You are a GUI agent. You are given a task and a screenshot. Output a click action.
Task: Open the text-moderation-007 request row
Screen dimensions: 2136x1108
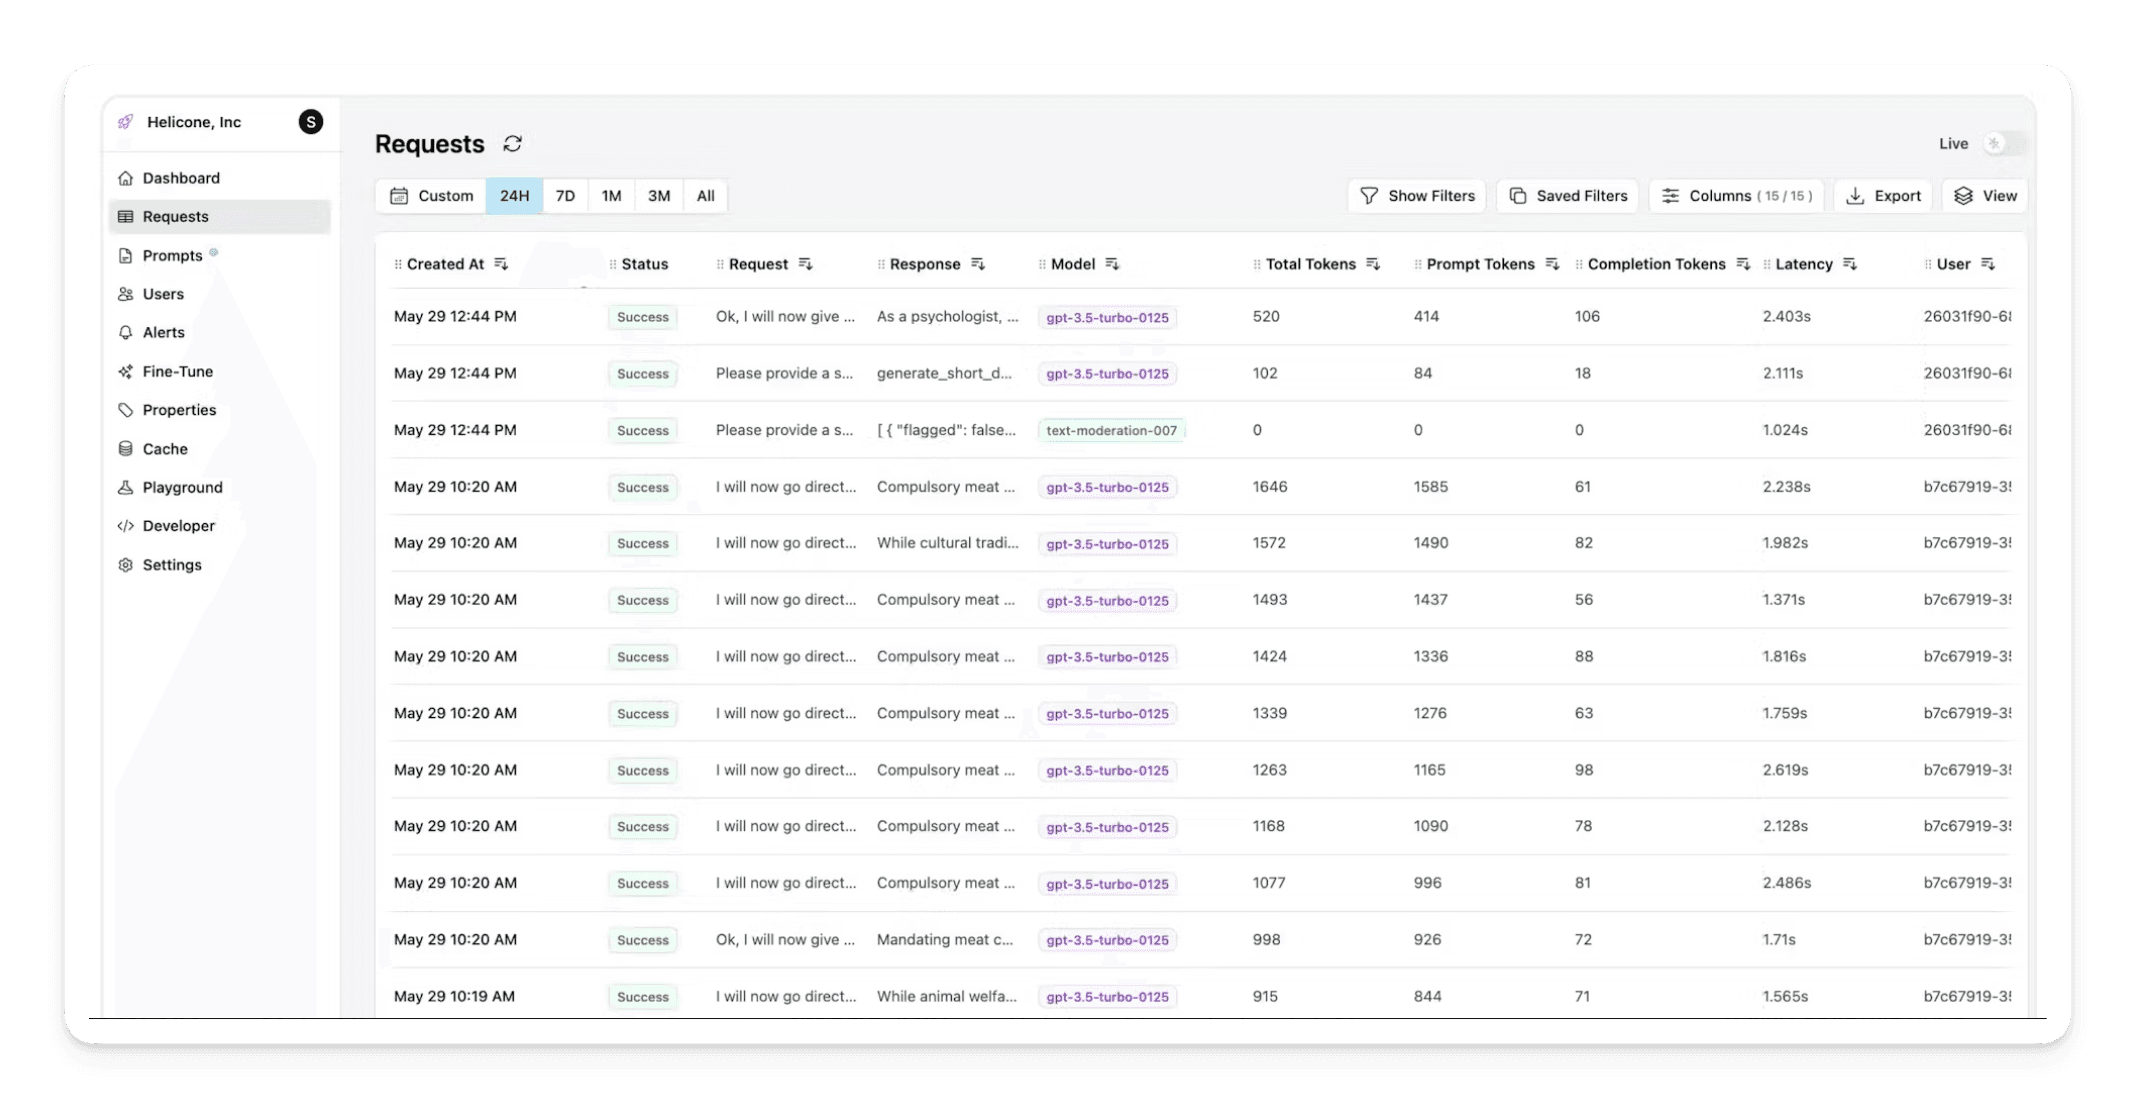click(1110, 431)
